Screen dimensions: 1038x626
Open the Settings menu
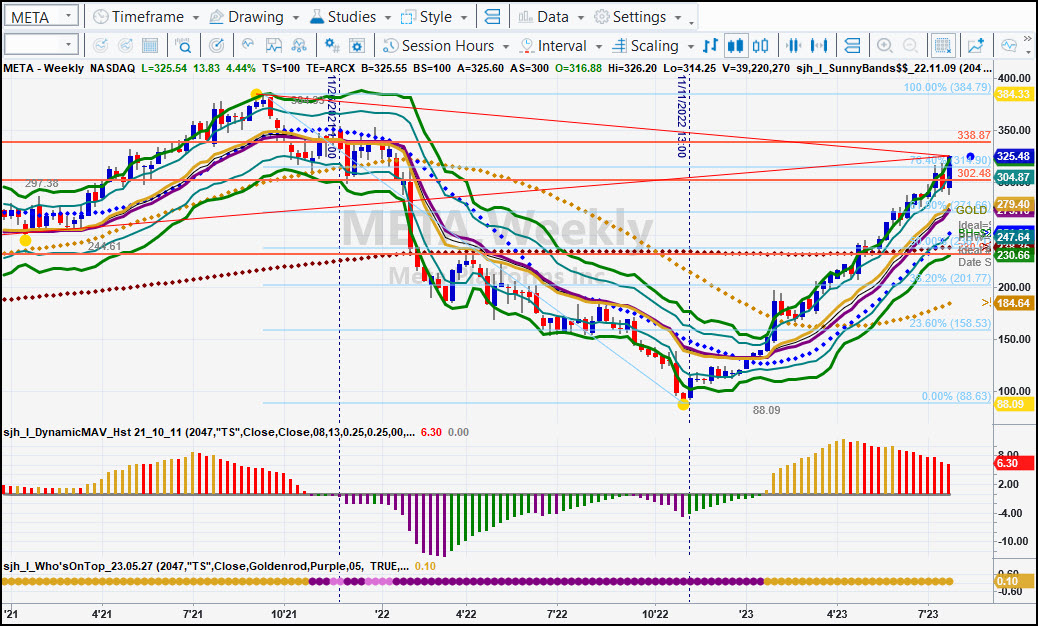(x=637, y=17)
